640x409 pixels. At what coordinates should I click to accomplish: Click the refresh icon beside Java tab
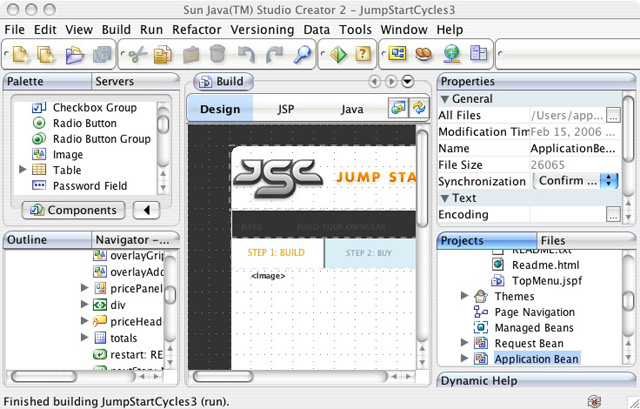419,108
